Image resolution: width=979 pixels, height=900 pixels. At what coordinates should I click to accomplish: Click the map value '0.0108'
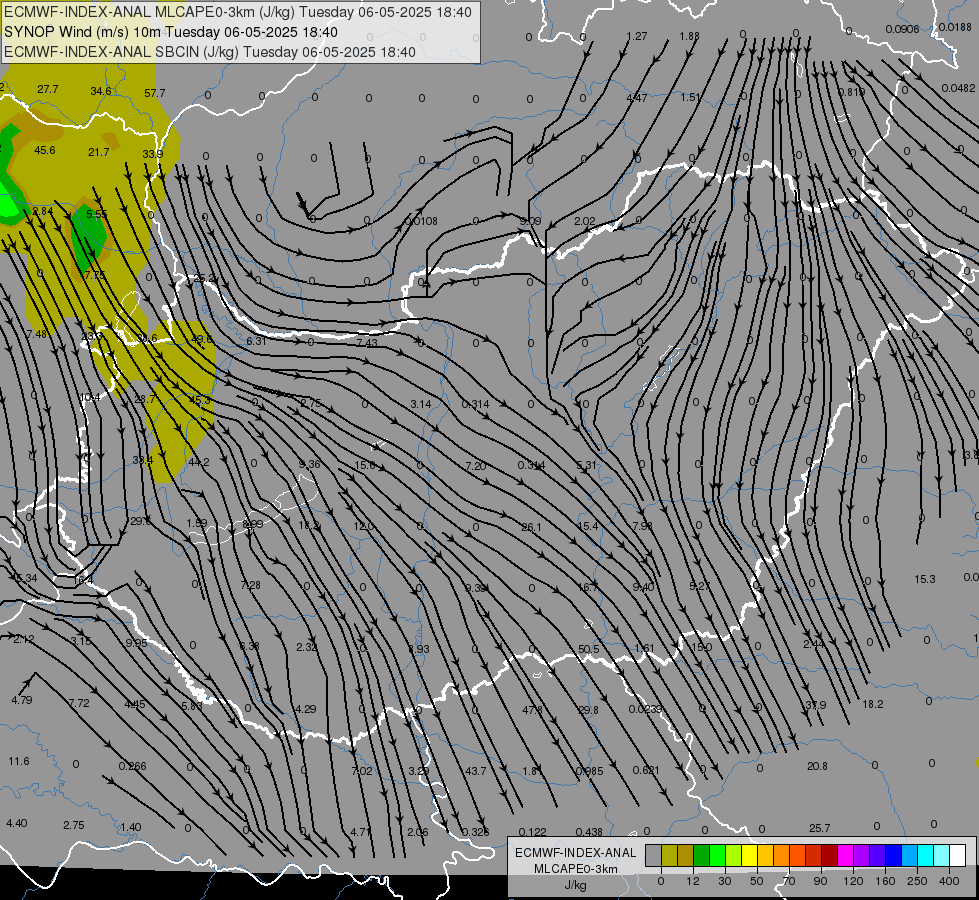pyautogui.click(x=421, y=221)
